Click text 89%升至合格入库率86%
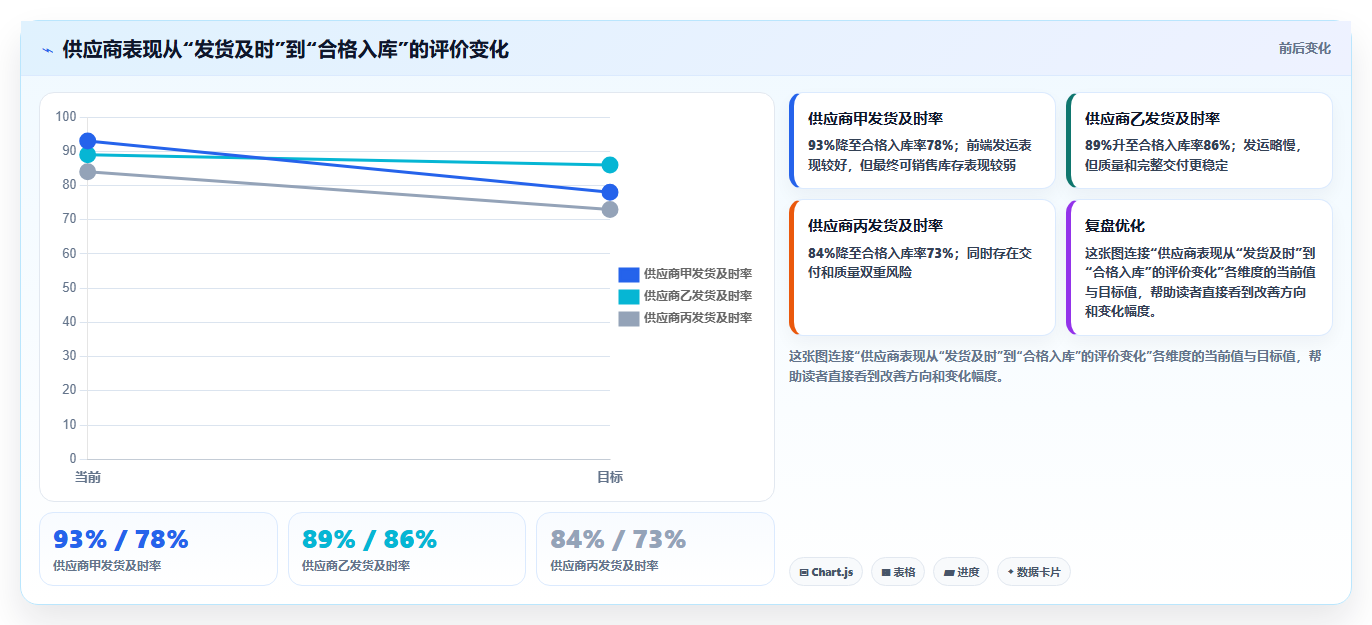Viewport: 1372px width, 625px height. 1157,145
